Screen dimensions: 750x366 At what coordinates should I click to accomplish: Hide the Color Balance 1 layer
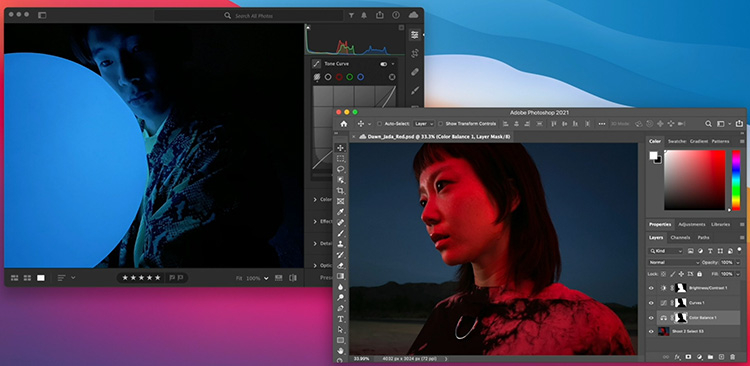(651, 318)
